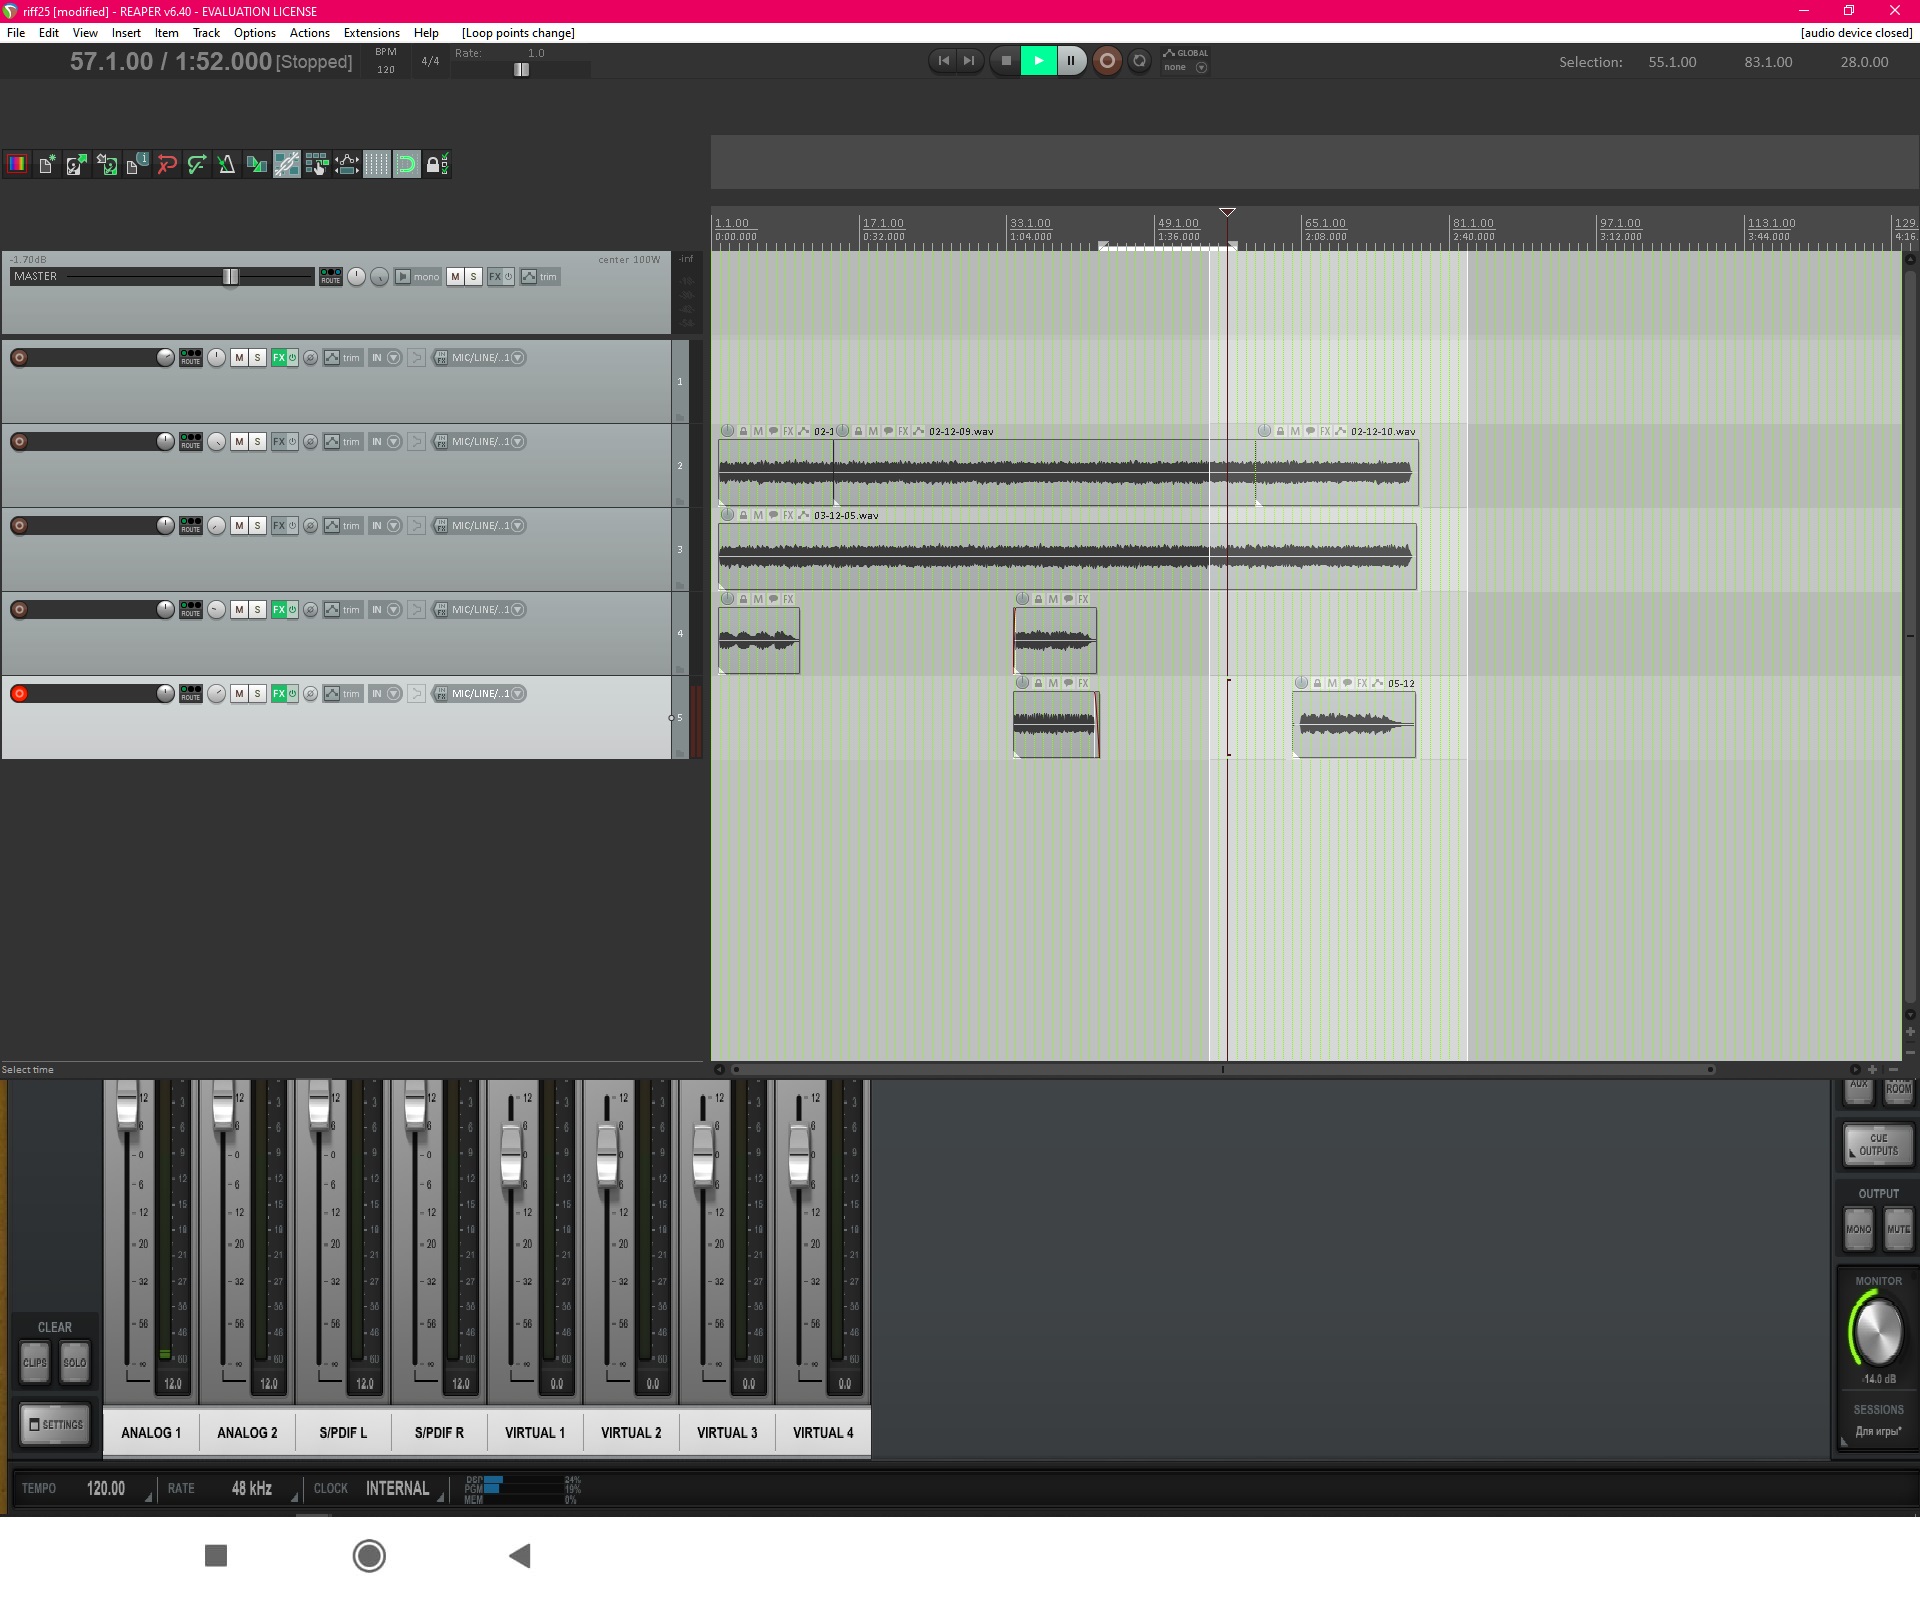Click the SETTINGS button in mixer

pos(56,1424)
